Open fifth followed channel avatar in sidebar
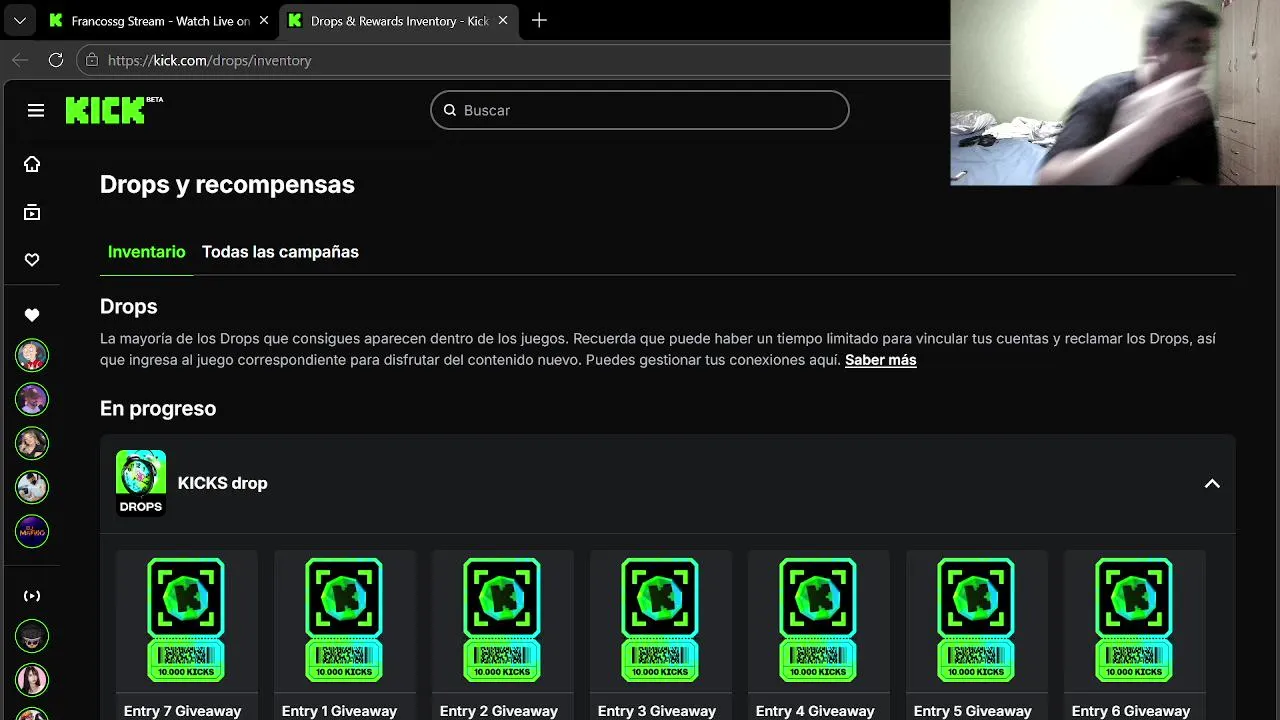This screenshot has width=1280, height=720. pyautogui.click(x=32, y=531)
